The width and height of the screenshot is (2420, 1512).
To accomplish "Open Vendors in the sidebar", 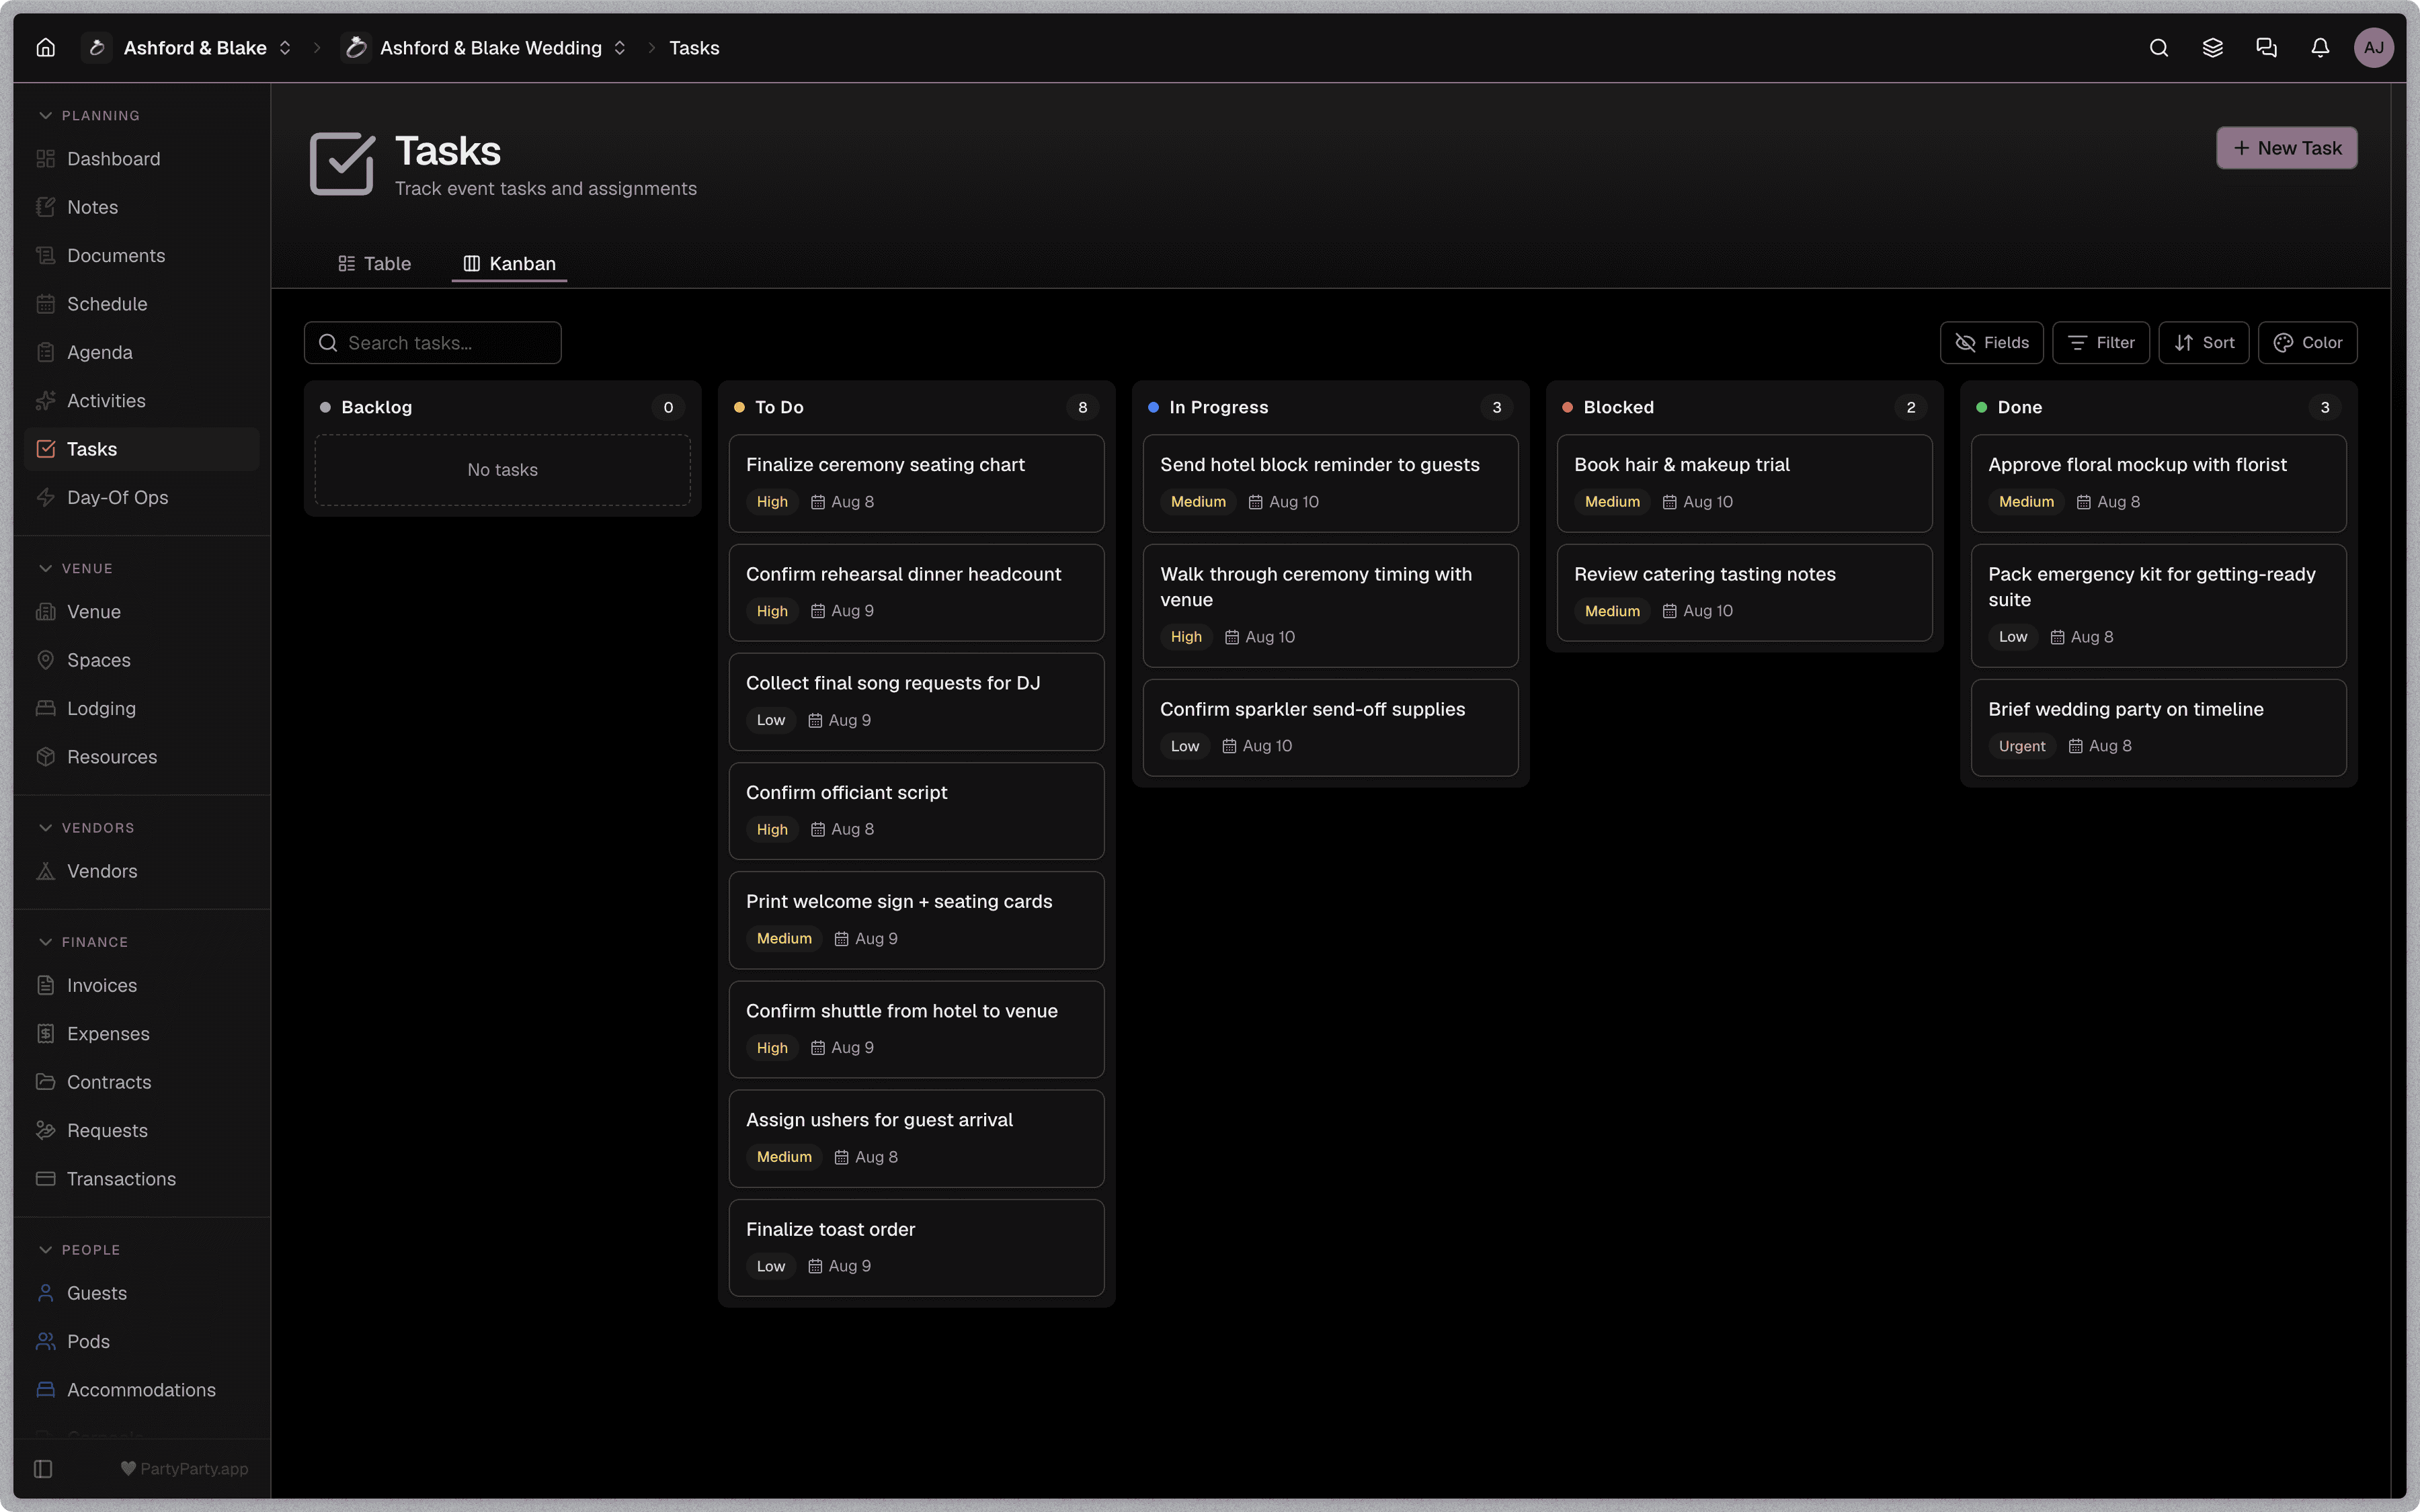I will pos(141,871).
